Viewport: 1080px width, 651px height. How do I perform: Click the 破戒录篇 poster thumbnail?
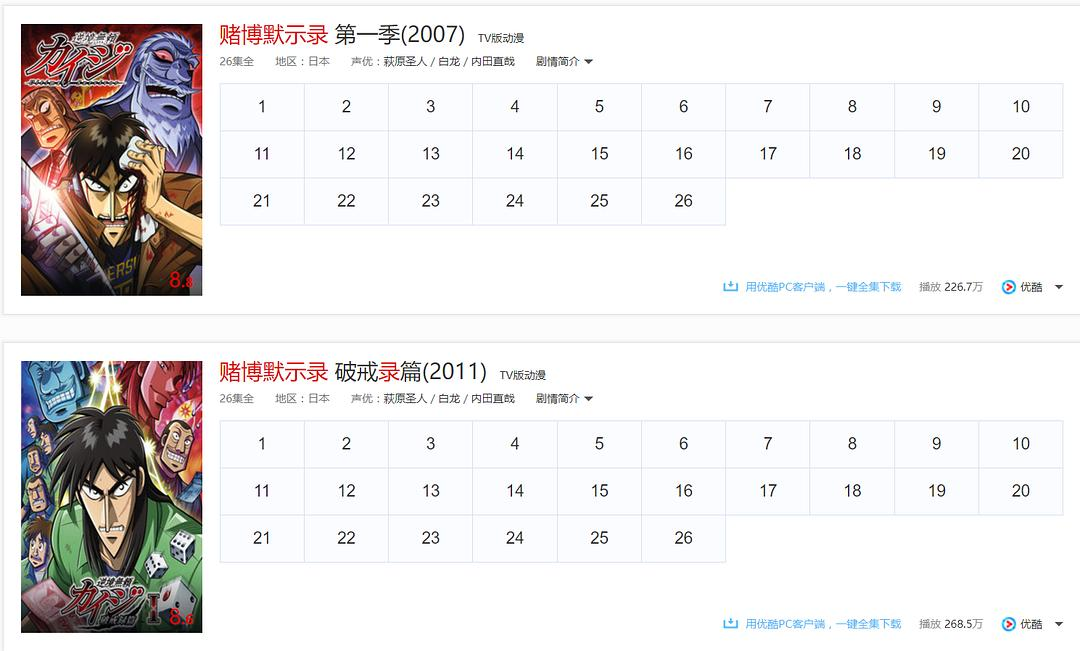(x=111, y=497)
